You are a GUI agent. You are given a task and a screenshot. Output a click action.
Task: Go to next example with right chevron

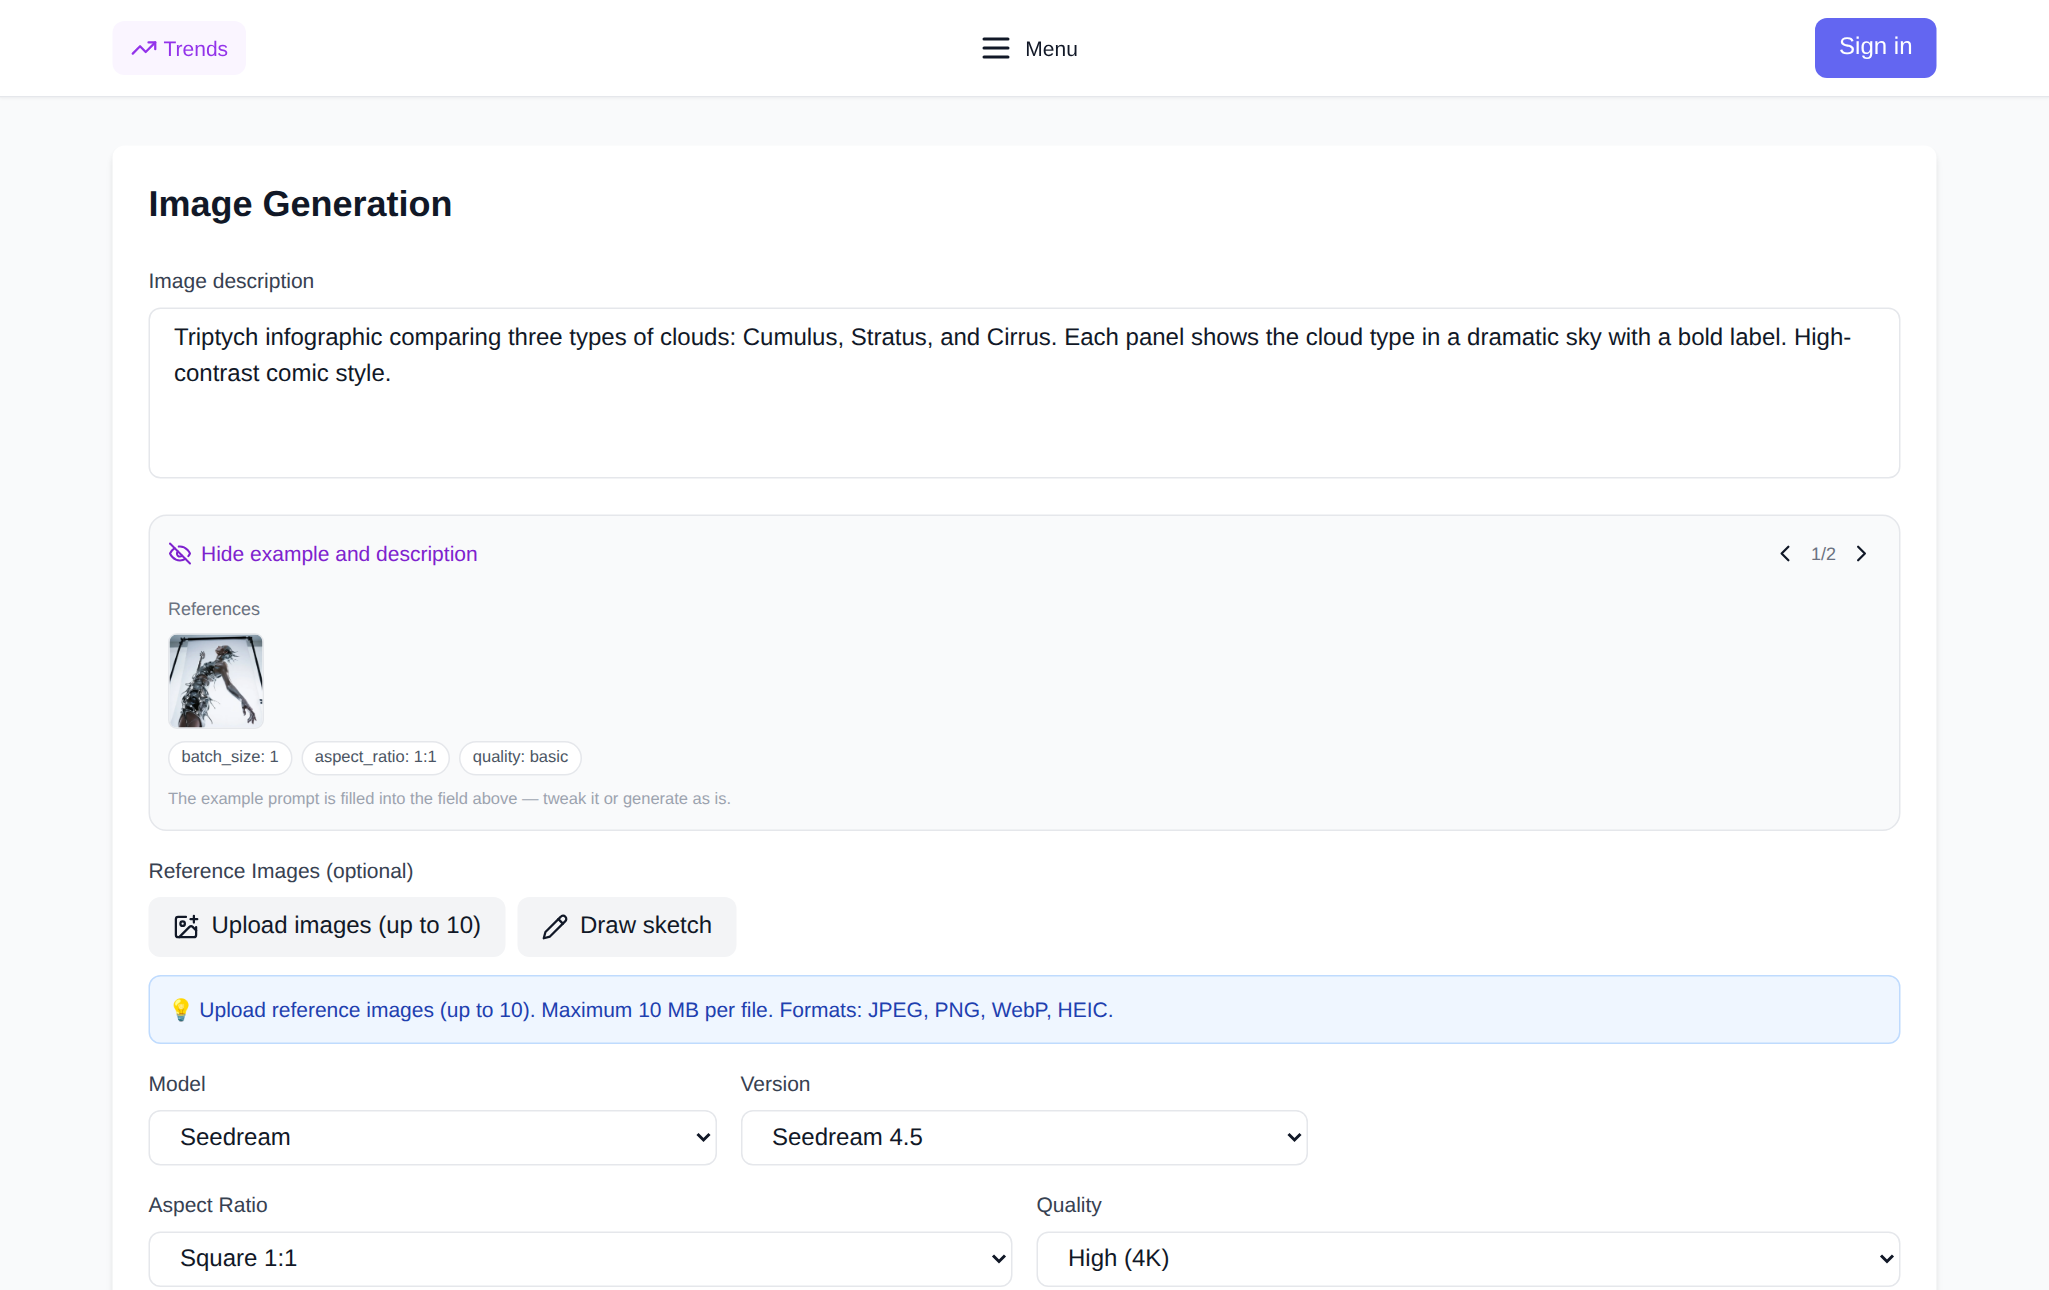point(1861,554)
